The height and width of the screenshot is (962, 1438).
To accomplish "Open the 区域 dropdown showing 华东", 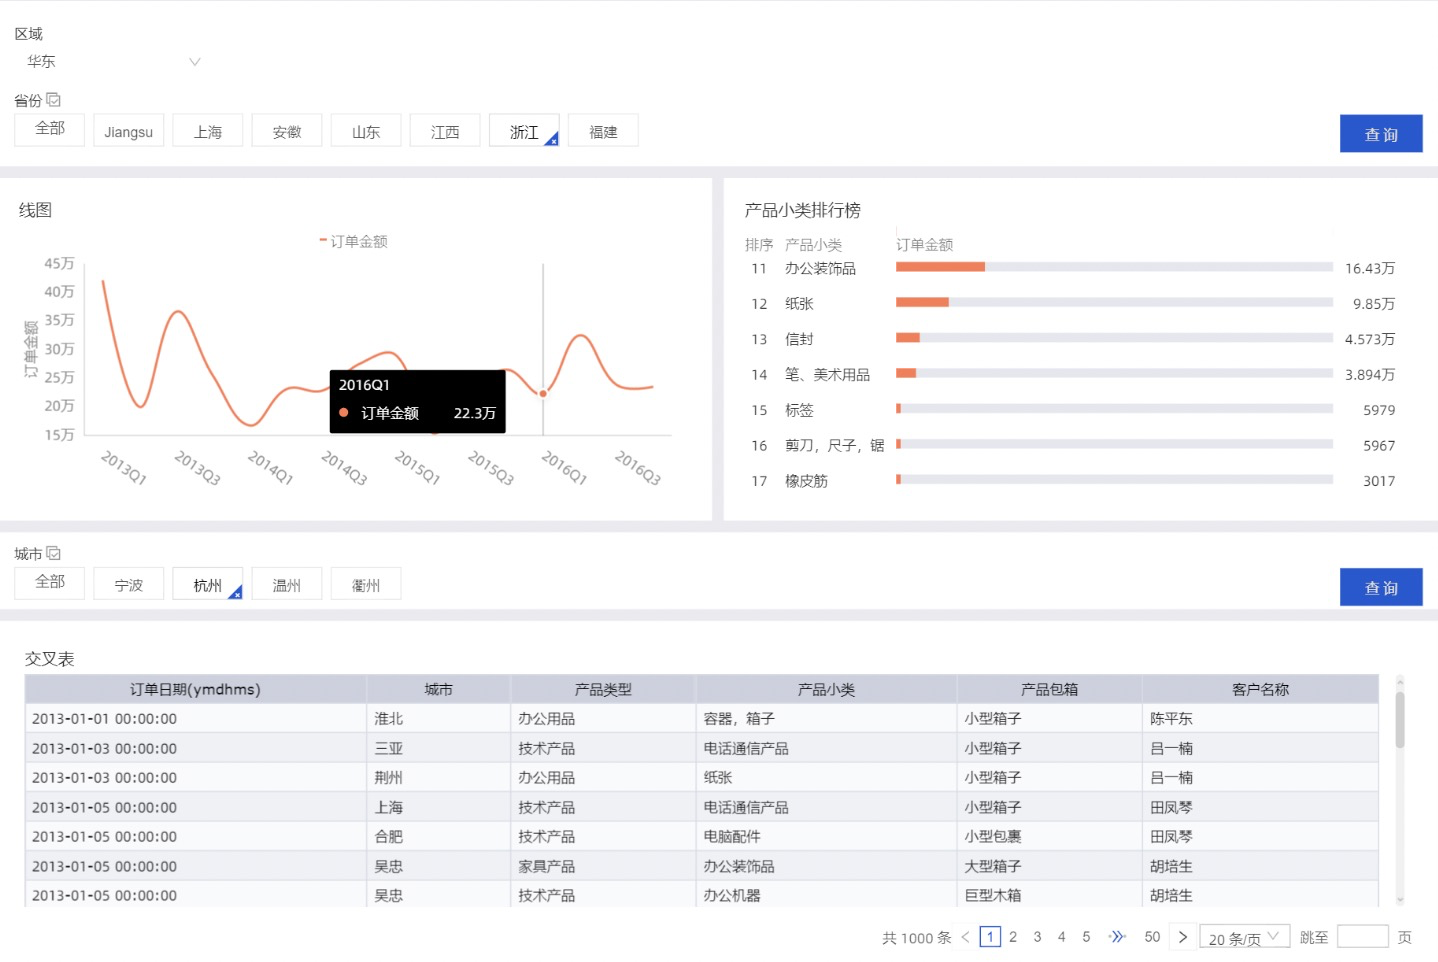I will pos(112,62).
